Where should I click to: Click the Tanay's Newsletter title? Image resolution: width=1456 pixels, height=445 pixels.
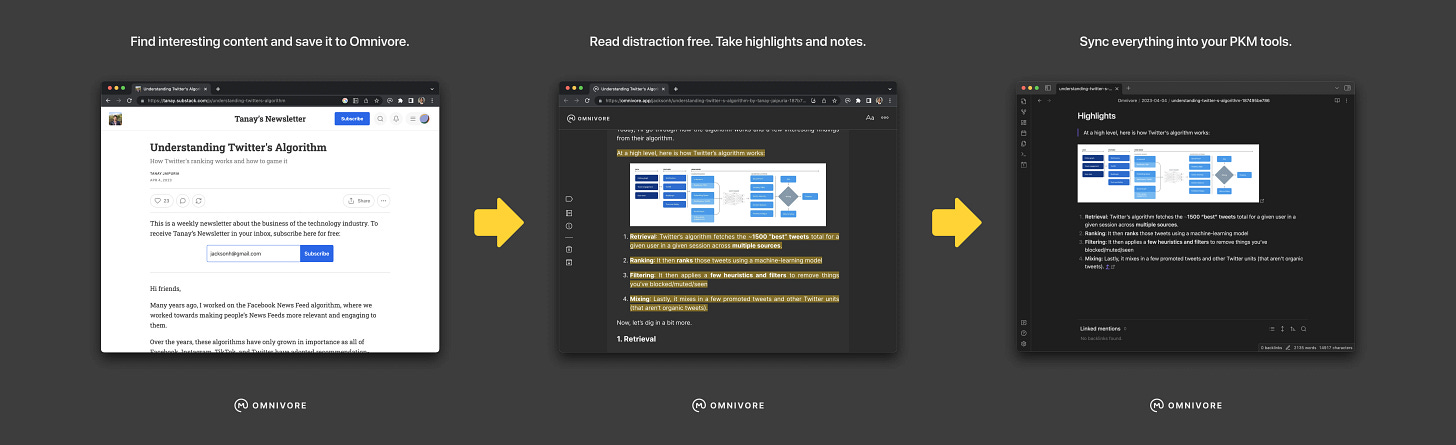point(270,119)
